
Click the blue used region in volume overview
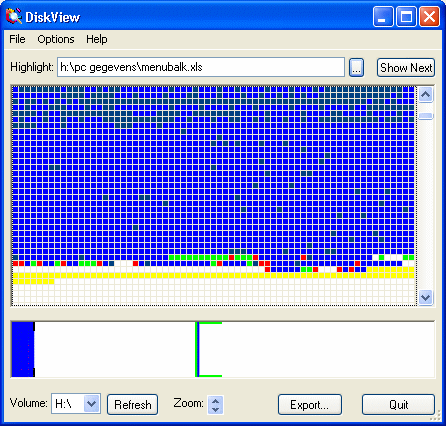click(23, 349)
